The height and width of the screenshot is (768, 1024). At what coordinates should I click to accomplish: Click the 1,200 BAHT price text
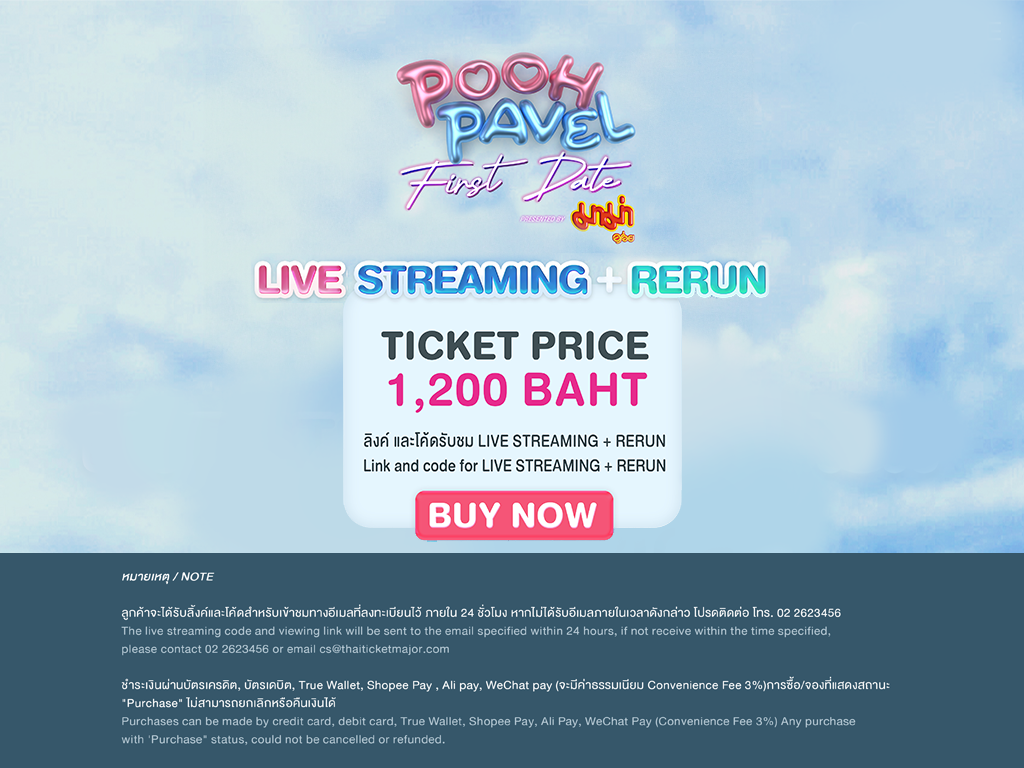(517, 390)
